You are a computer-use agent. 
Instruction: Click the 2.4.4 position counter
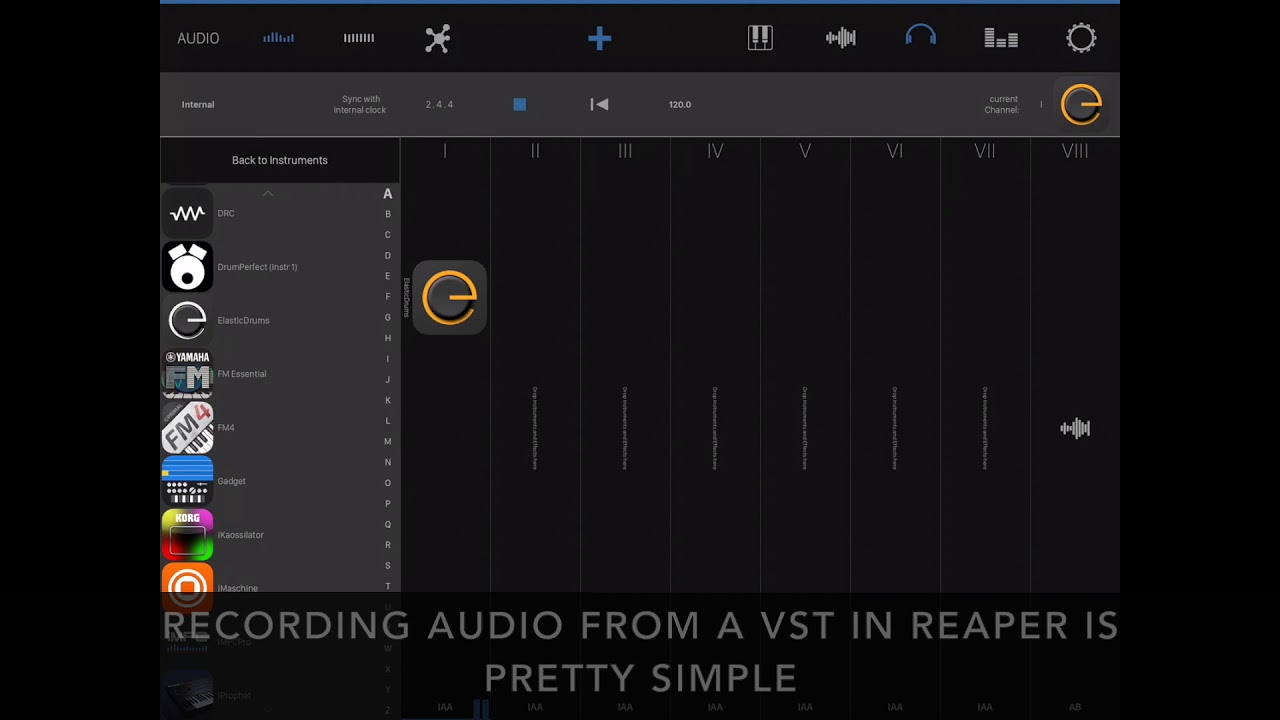439,104
